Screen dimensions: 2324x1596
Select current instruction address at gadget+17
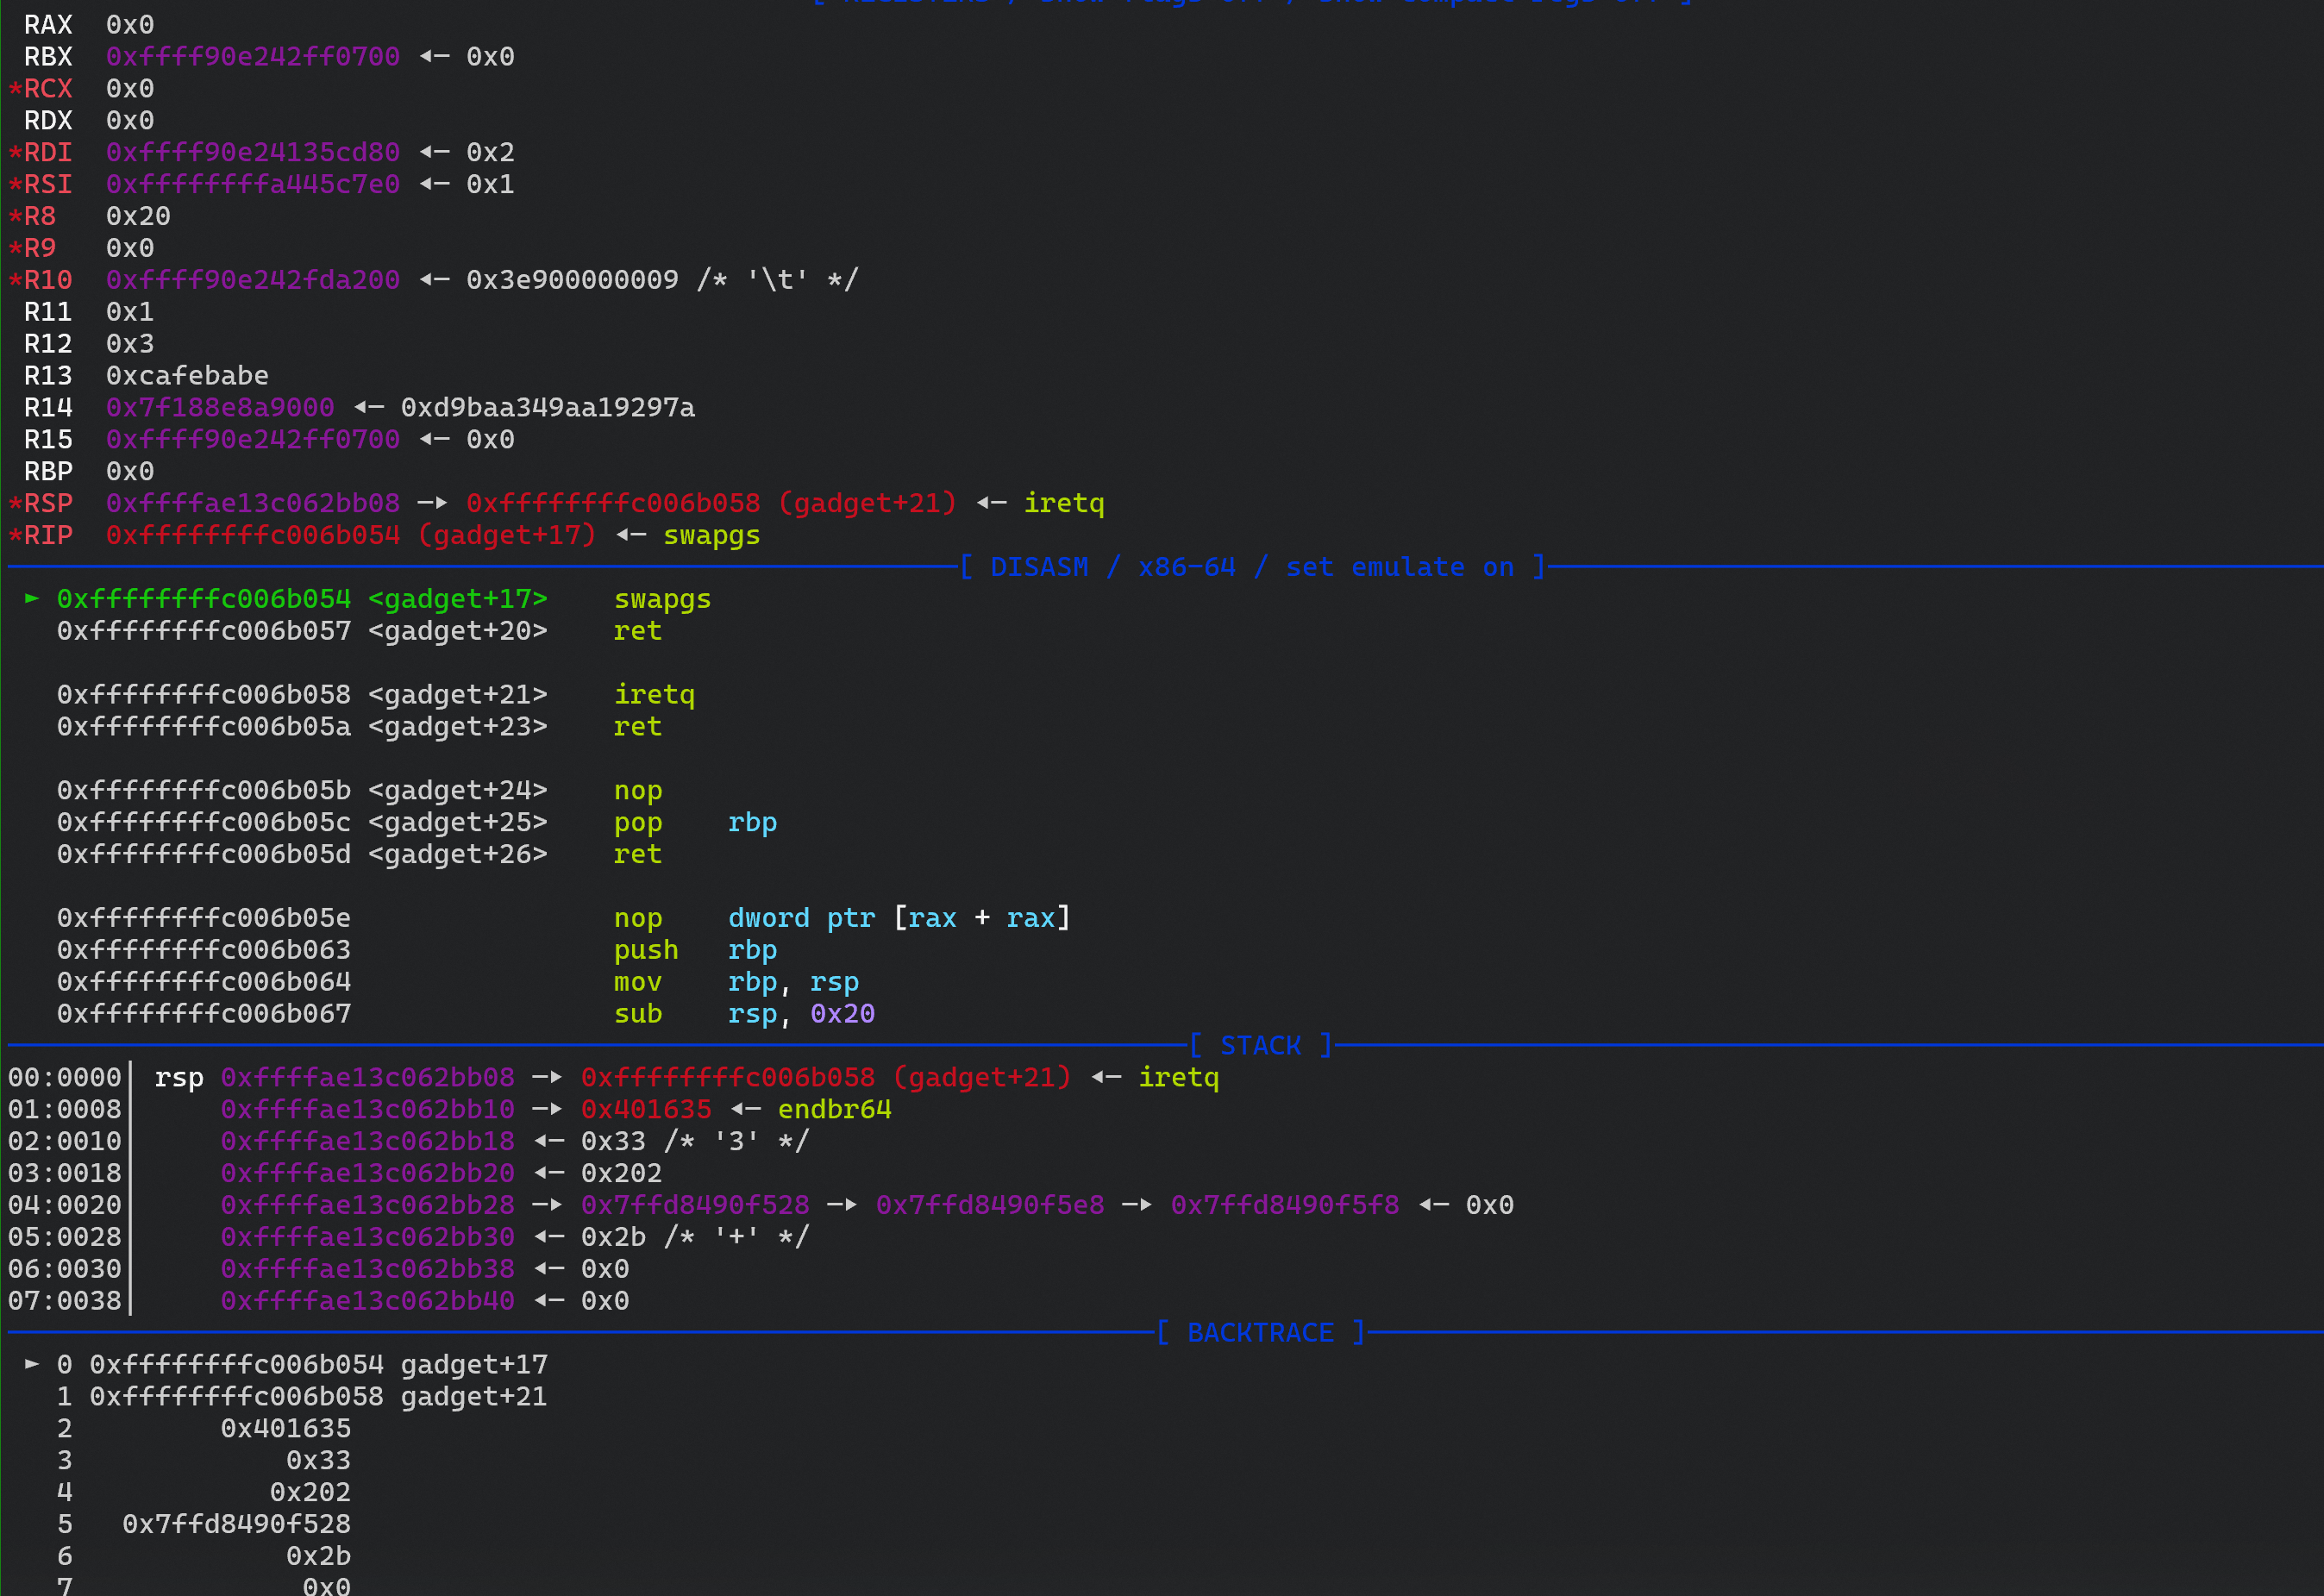204,600
